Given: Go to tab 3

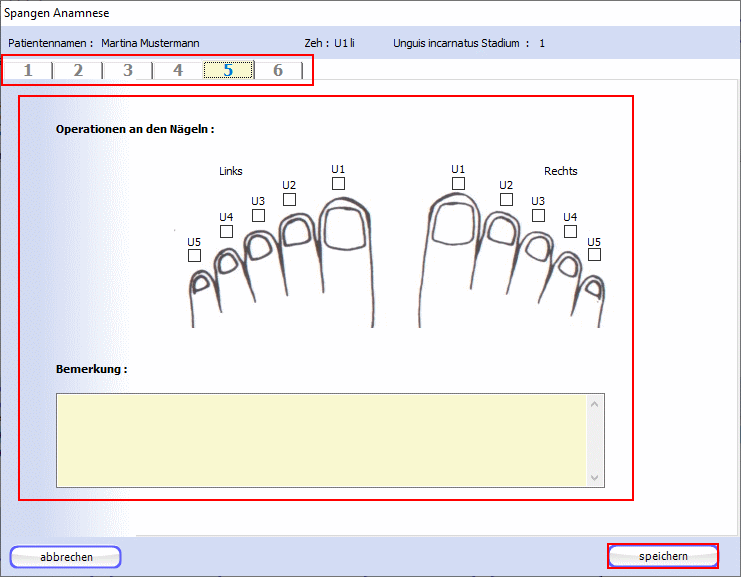Looking at the screenshot, I should click(128, 70).
